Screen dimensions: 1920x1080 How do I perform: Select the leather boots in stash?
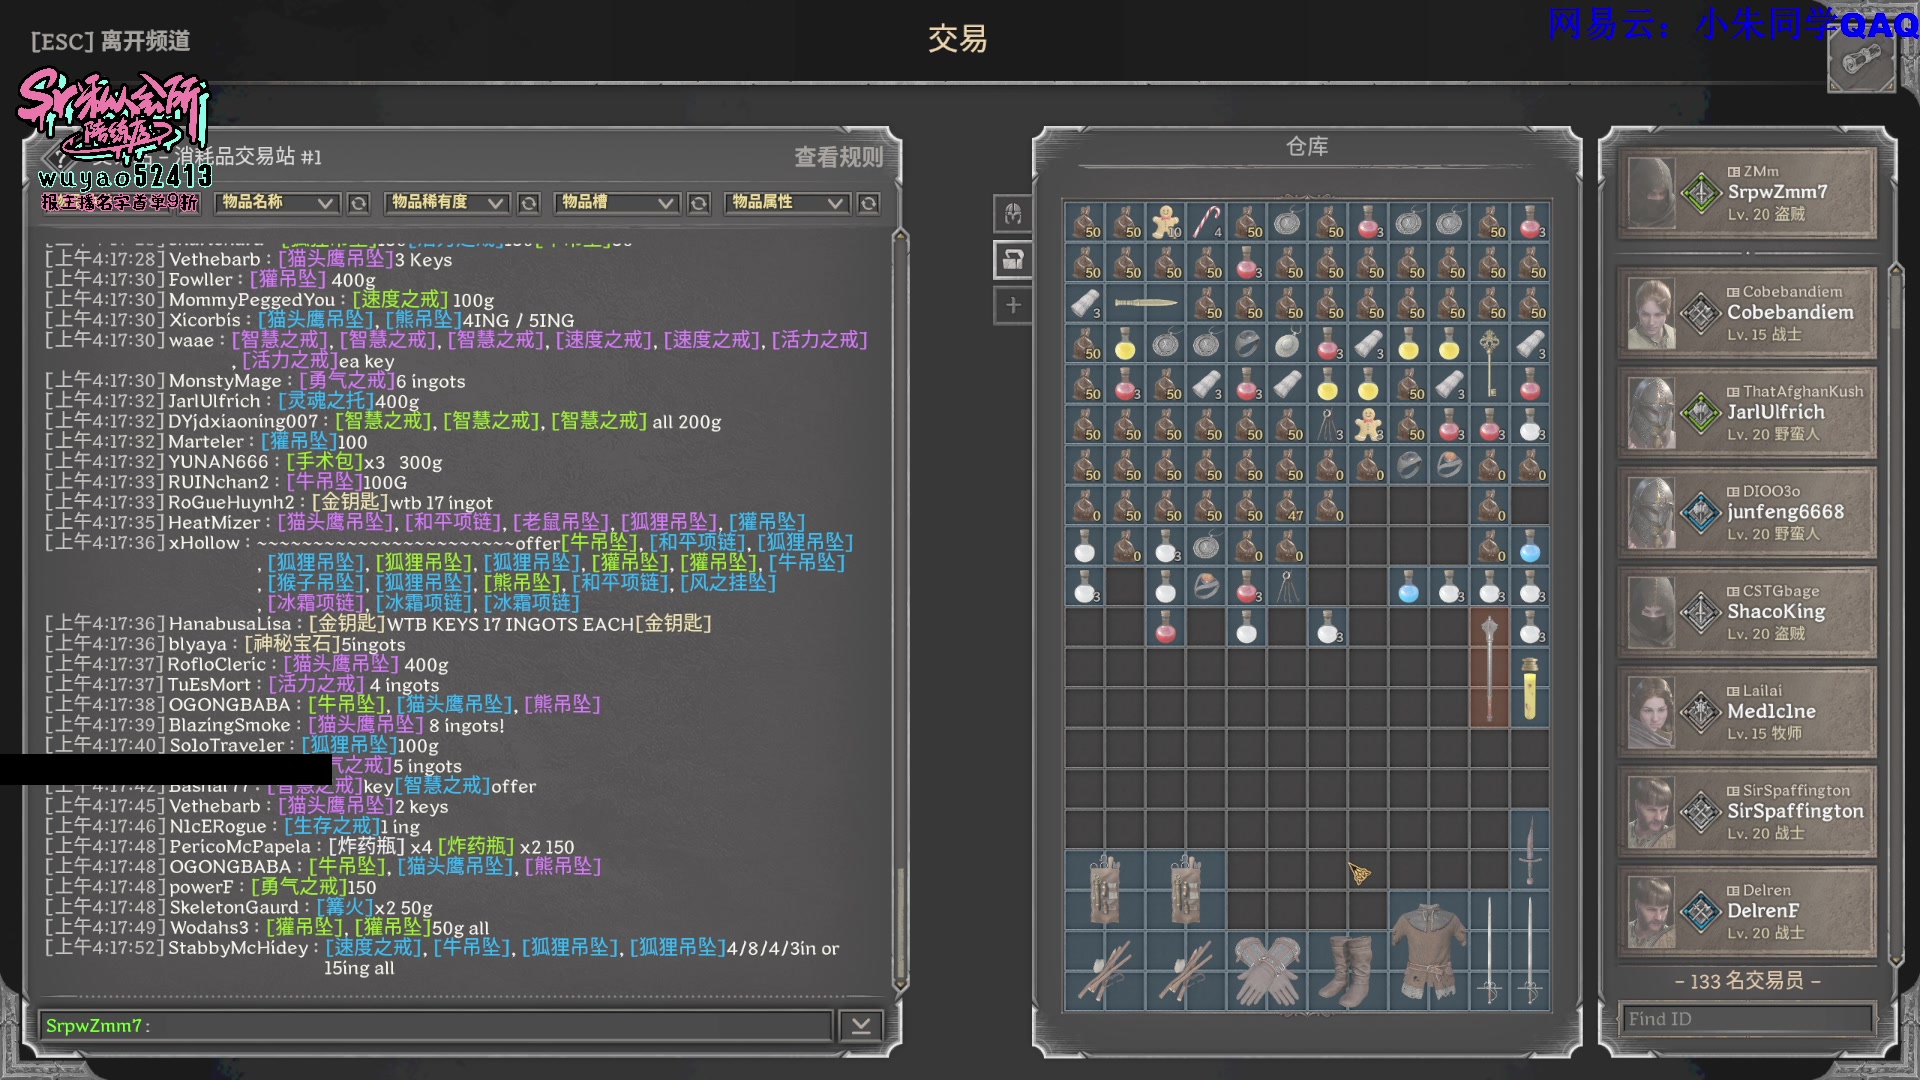coord(1347,970)
